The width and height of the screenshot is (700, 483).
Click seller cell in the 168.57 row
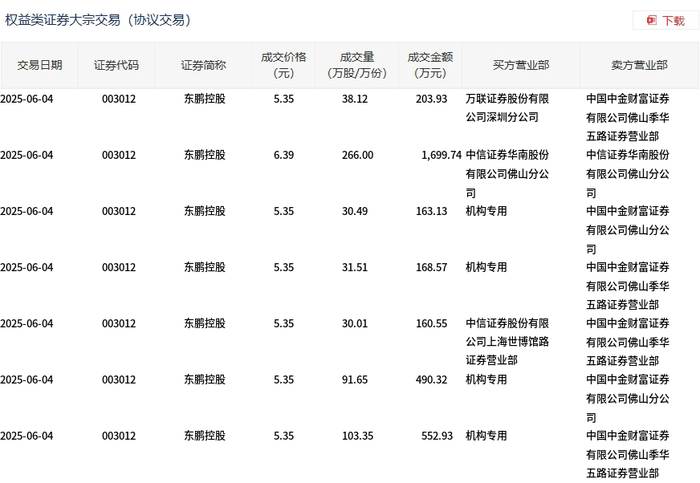(628, 286)
